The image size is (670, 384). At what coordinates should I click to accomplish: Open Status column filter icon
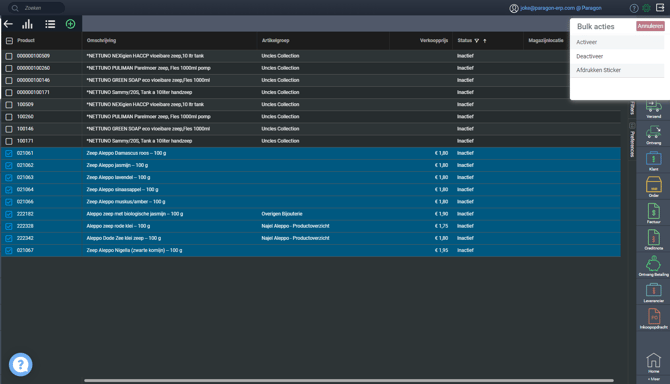[477, 41]
